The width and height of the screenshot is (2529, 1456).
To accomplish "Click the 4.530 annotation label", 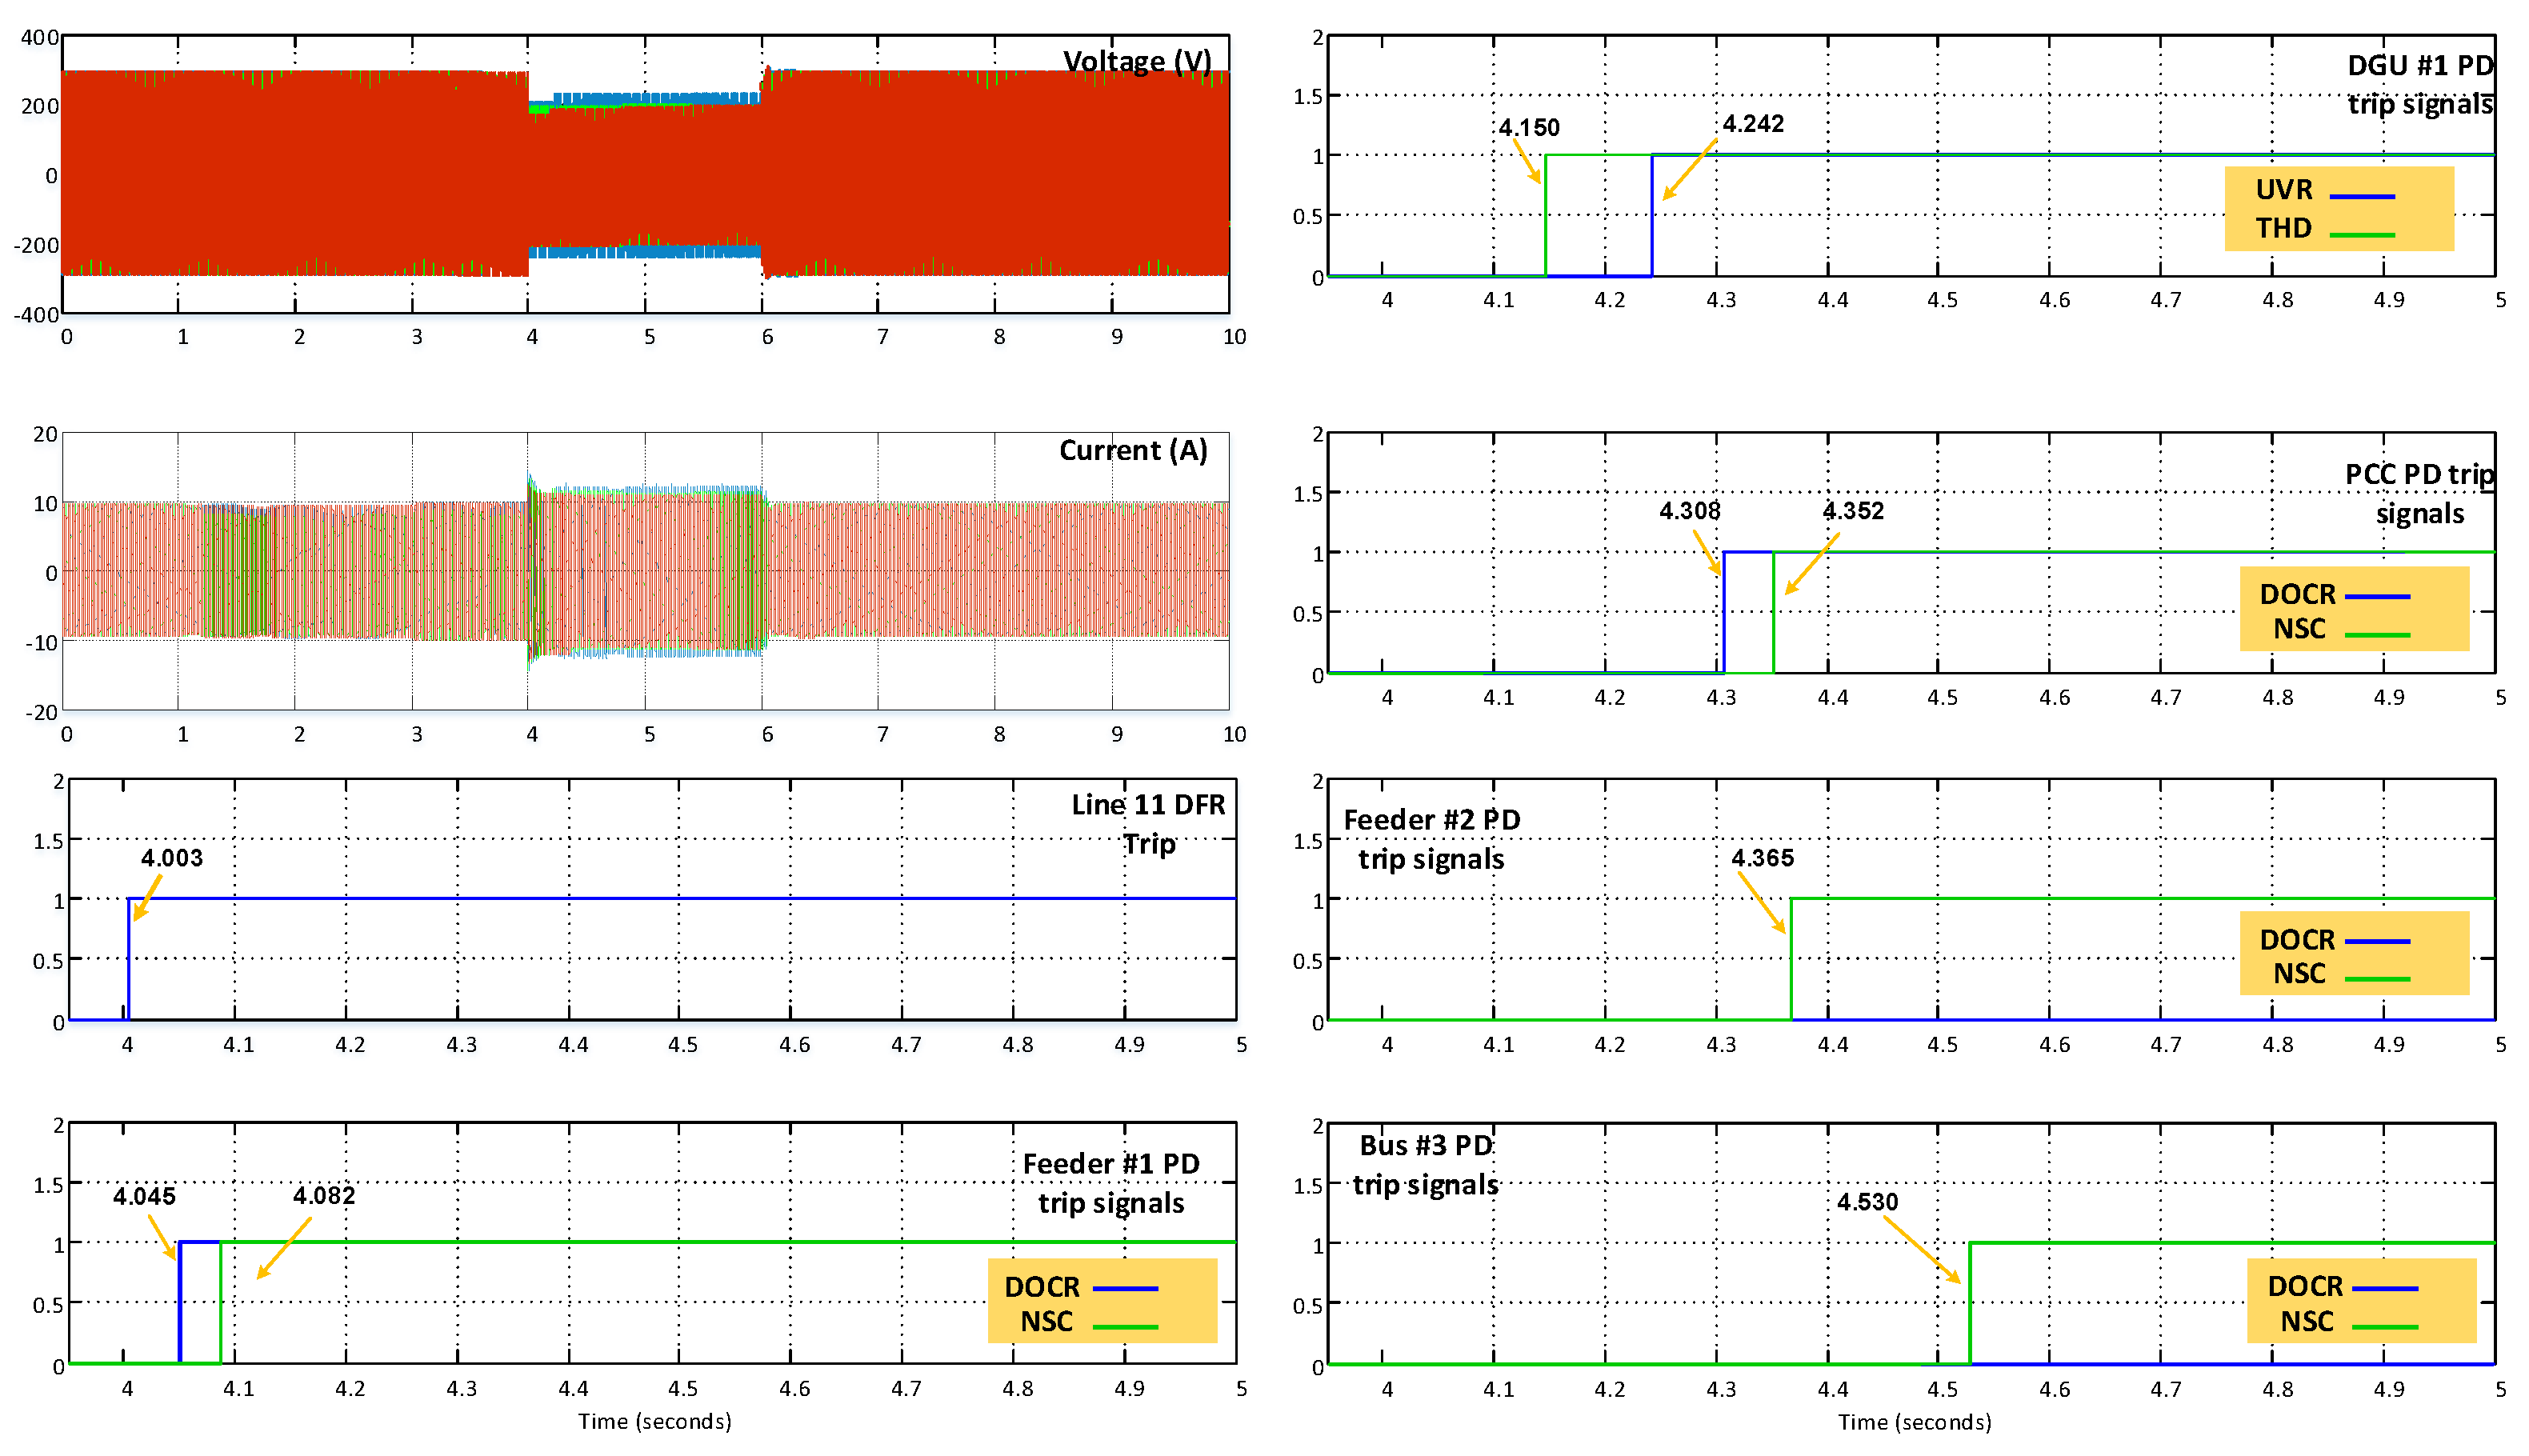I will pos(1870,1201).
